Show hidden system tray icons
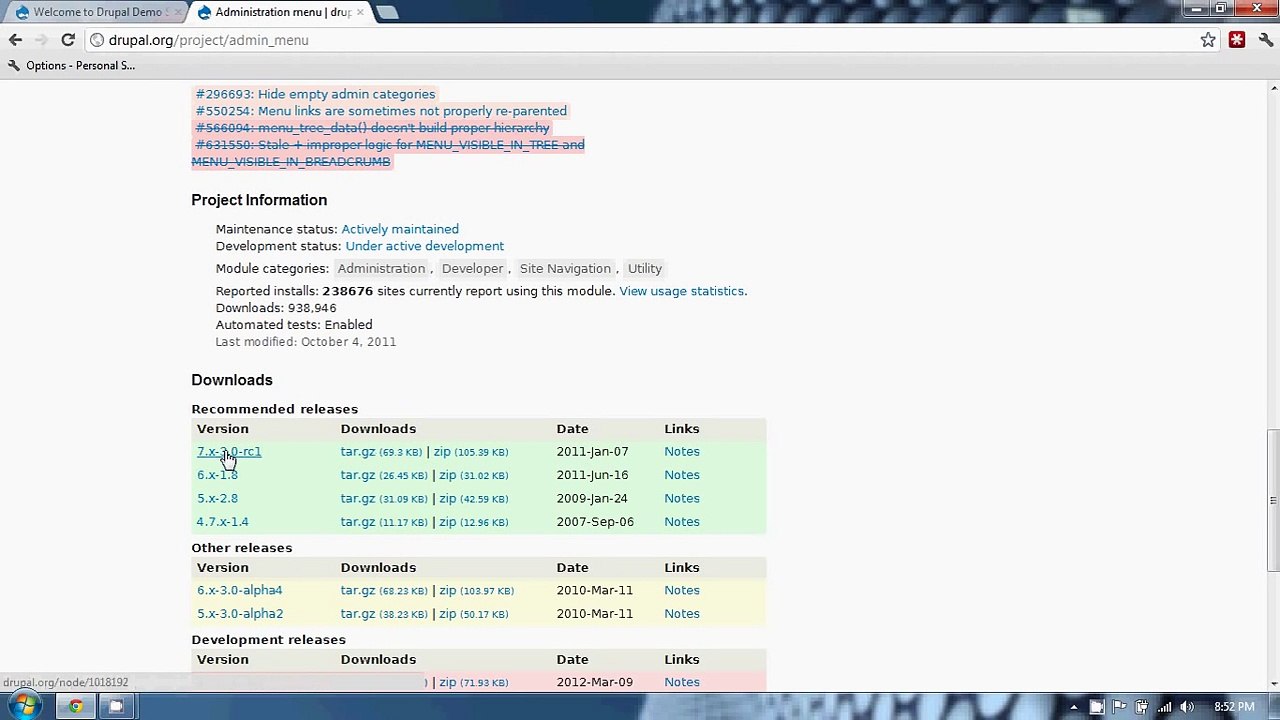Image resolution: width=1280 pixels, height=720 pixels. coord(1074,707)
